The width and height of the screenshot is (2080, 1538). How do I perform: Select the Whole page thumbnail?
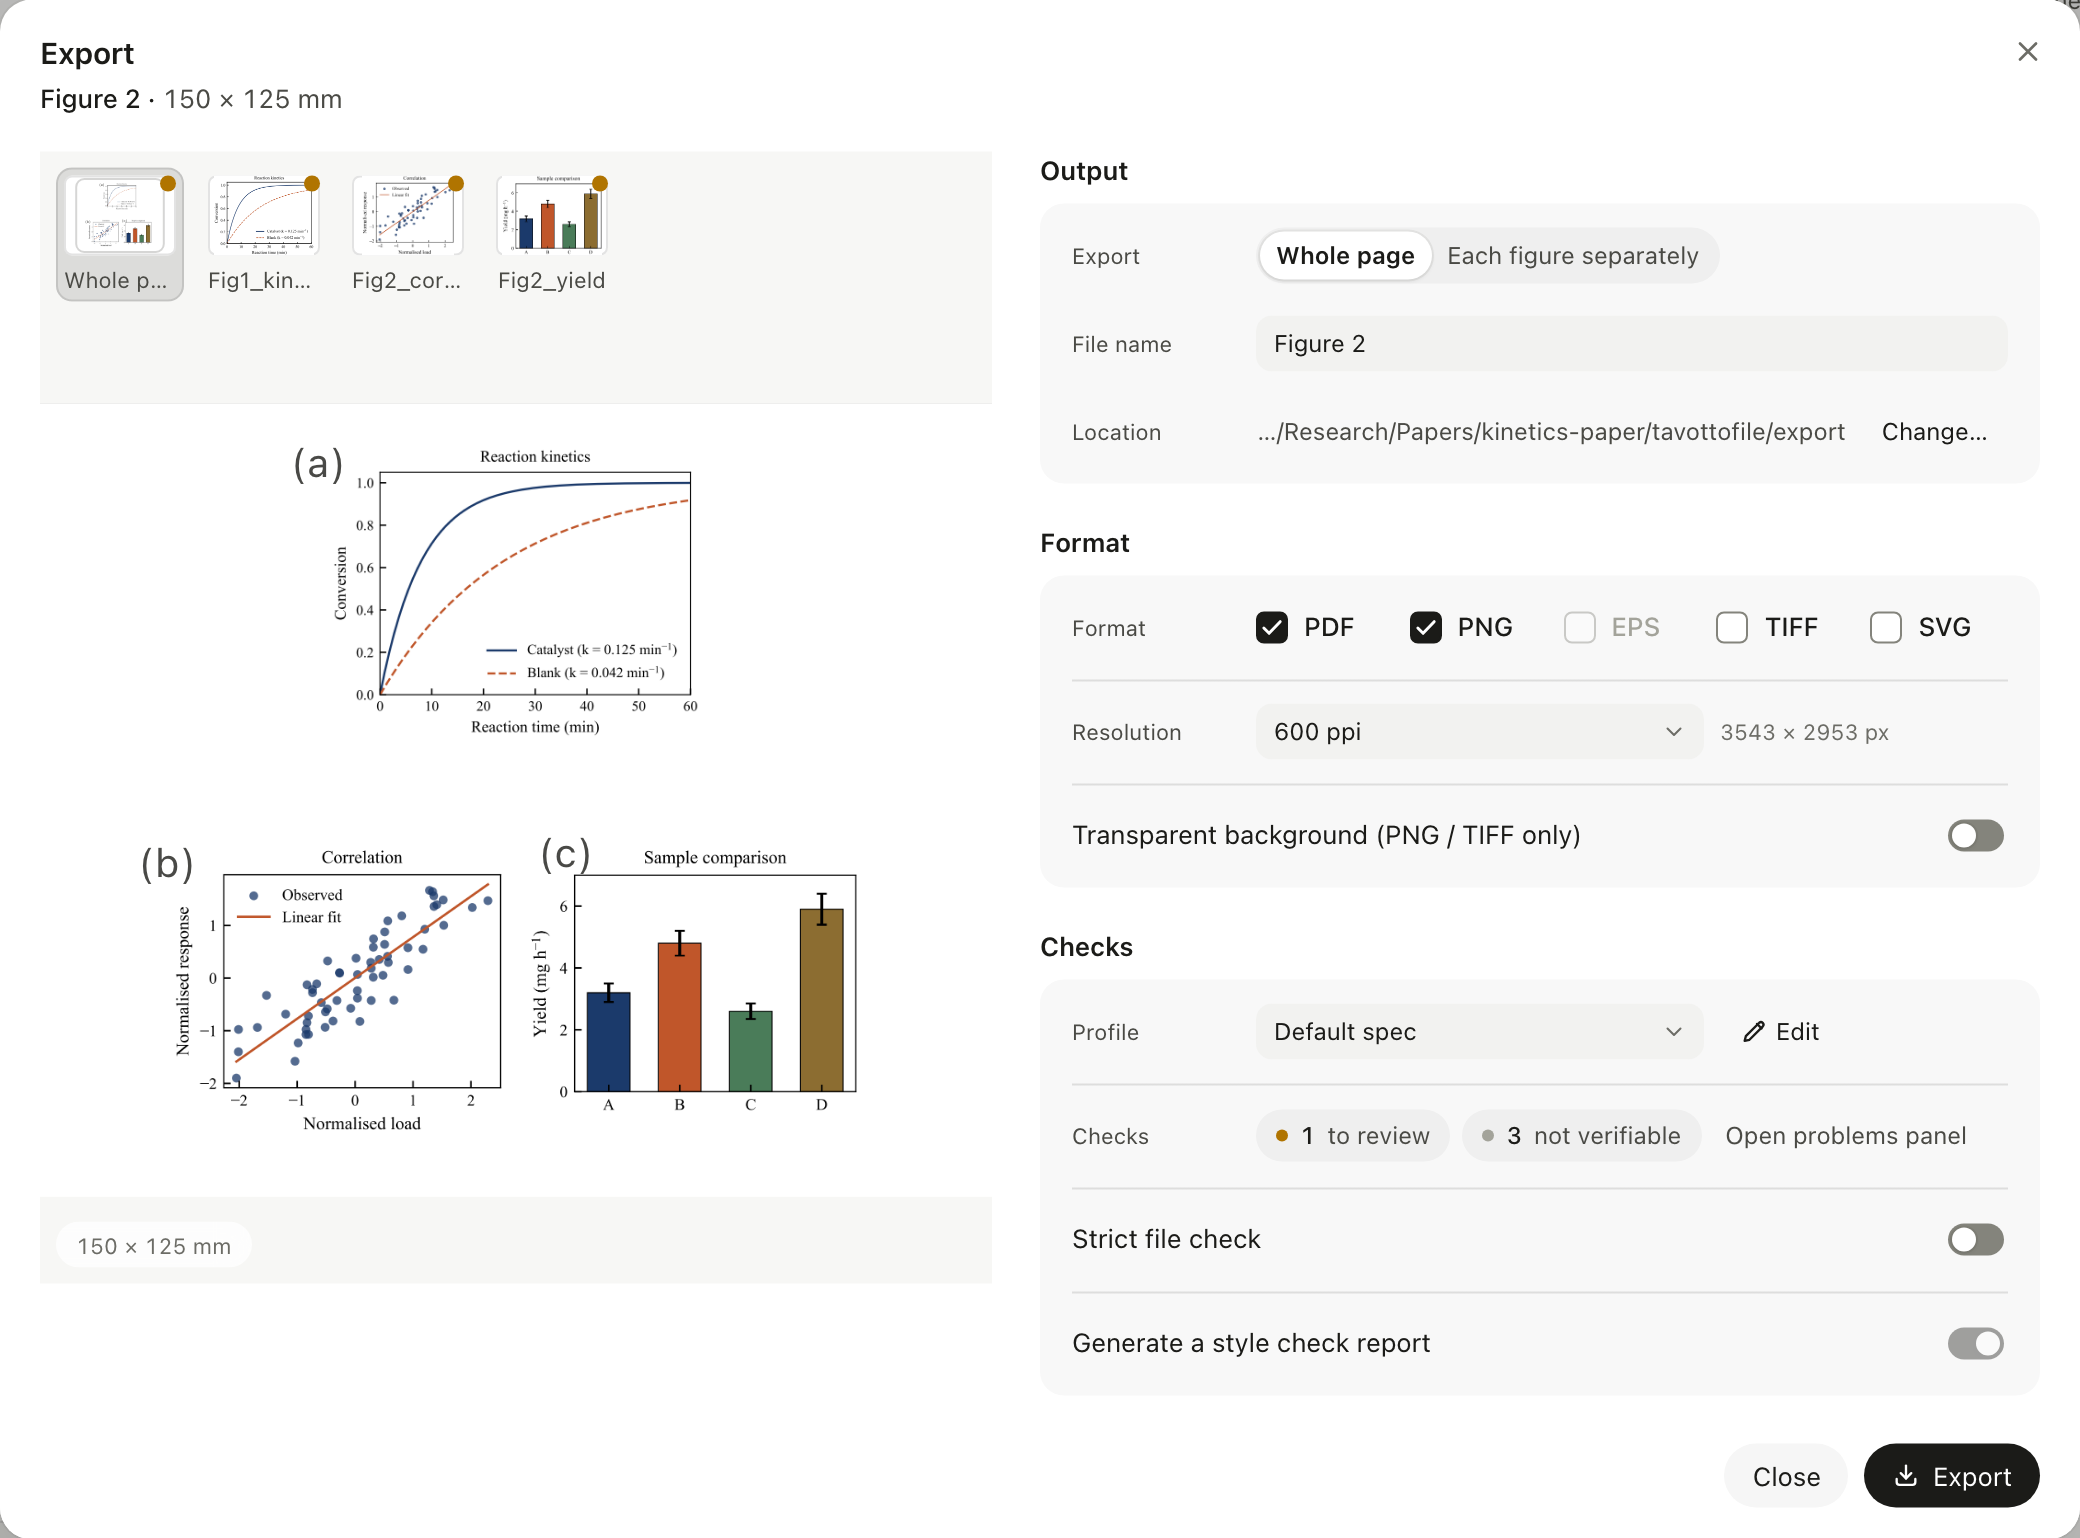120,234
